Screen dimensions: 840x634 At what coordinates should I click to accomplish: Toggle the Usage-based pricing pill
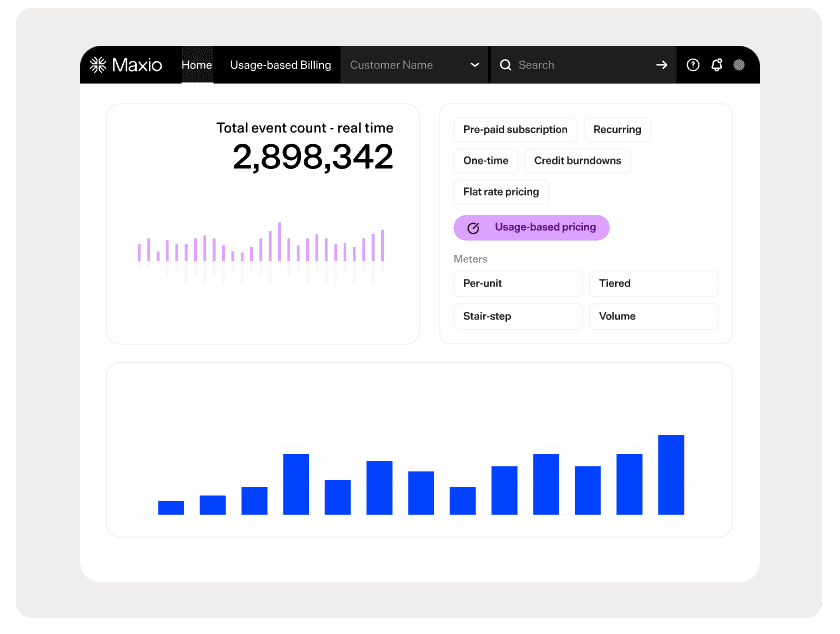coord(531,228)
